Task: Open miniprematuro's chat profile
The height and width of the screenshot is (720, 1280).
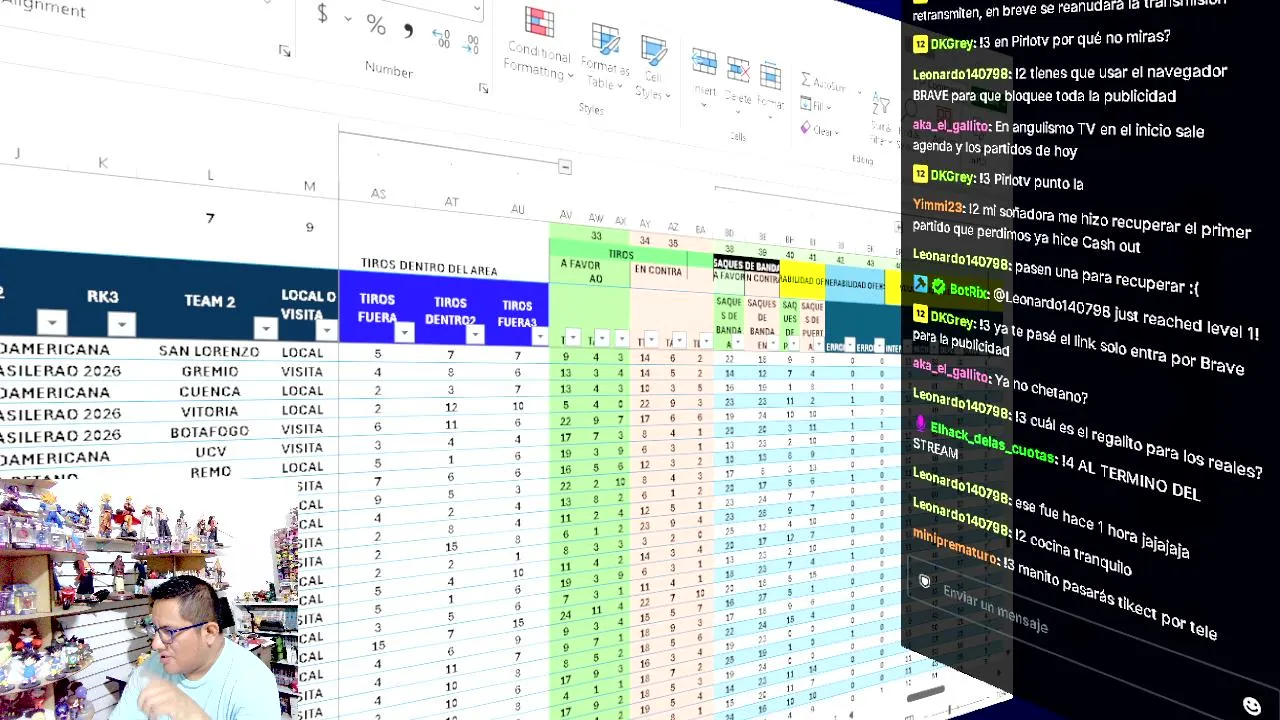Action: click(955, 545)
